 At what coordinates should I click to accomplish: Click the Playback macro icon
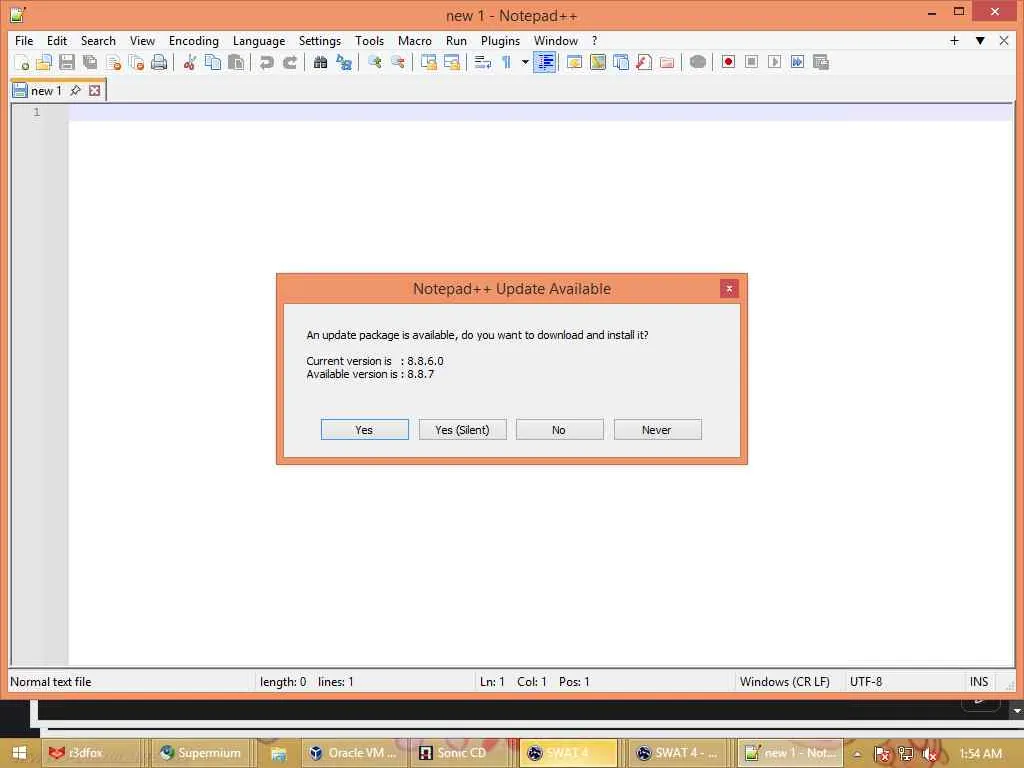(x=775, y=62)
